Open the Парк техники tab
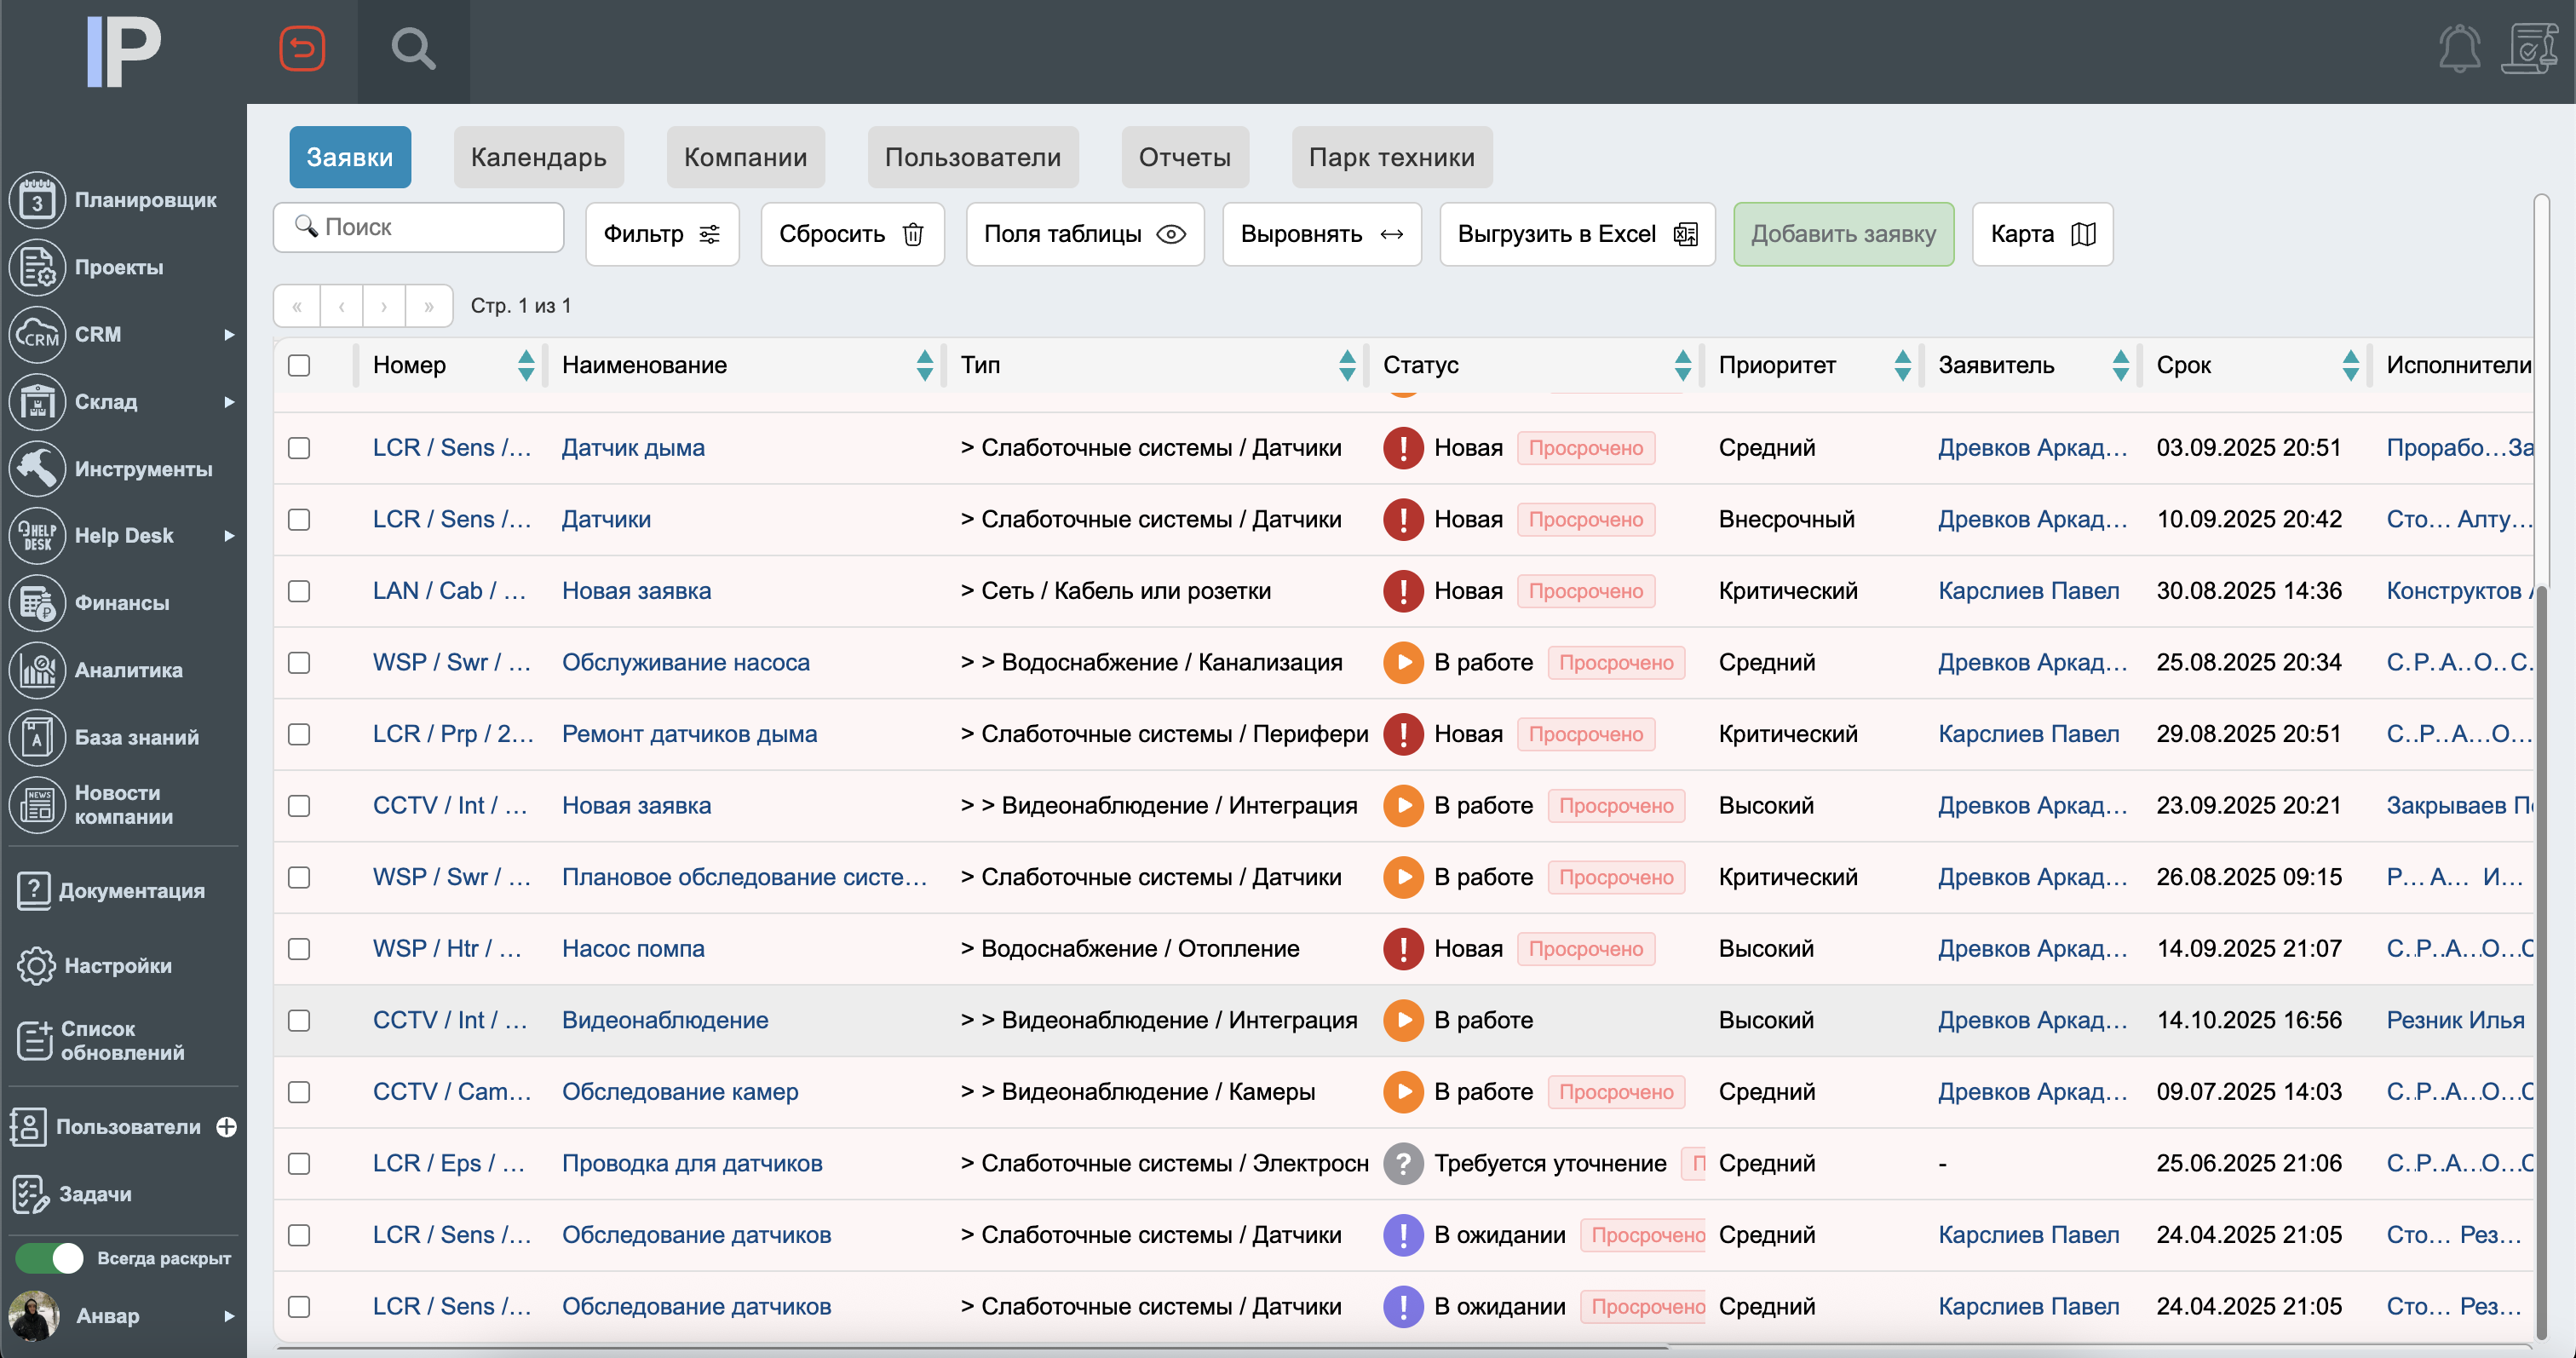The image size is (2576, 1358). [1391, 157]
